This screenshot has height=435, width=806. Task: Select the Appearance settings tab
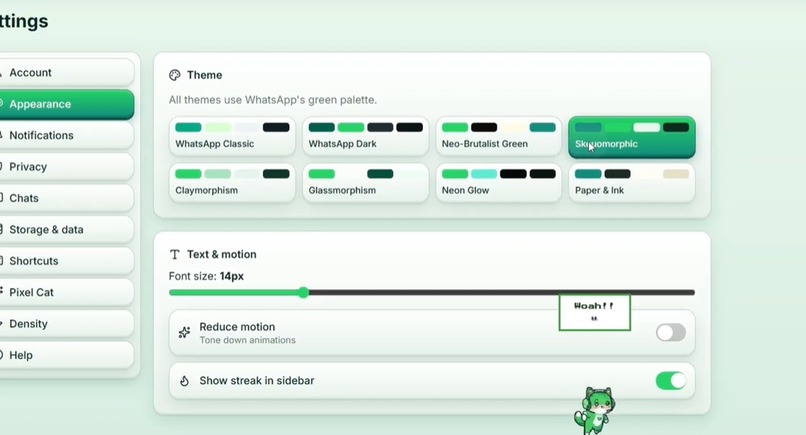click(66, 104)
